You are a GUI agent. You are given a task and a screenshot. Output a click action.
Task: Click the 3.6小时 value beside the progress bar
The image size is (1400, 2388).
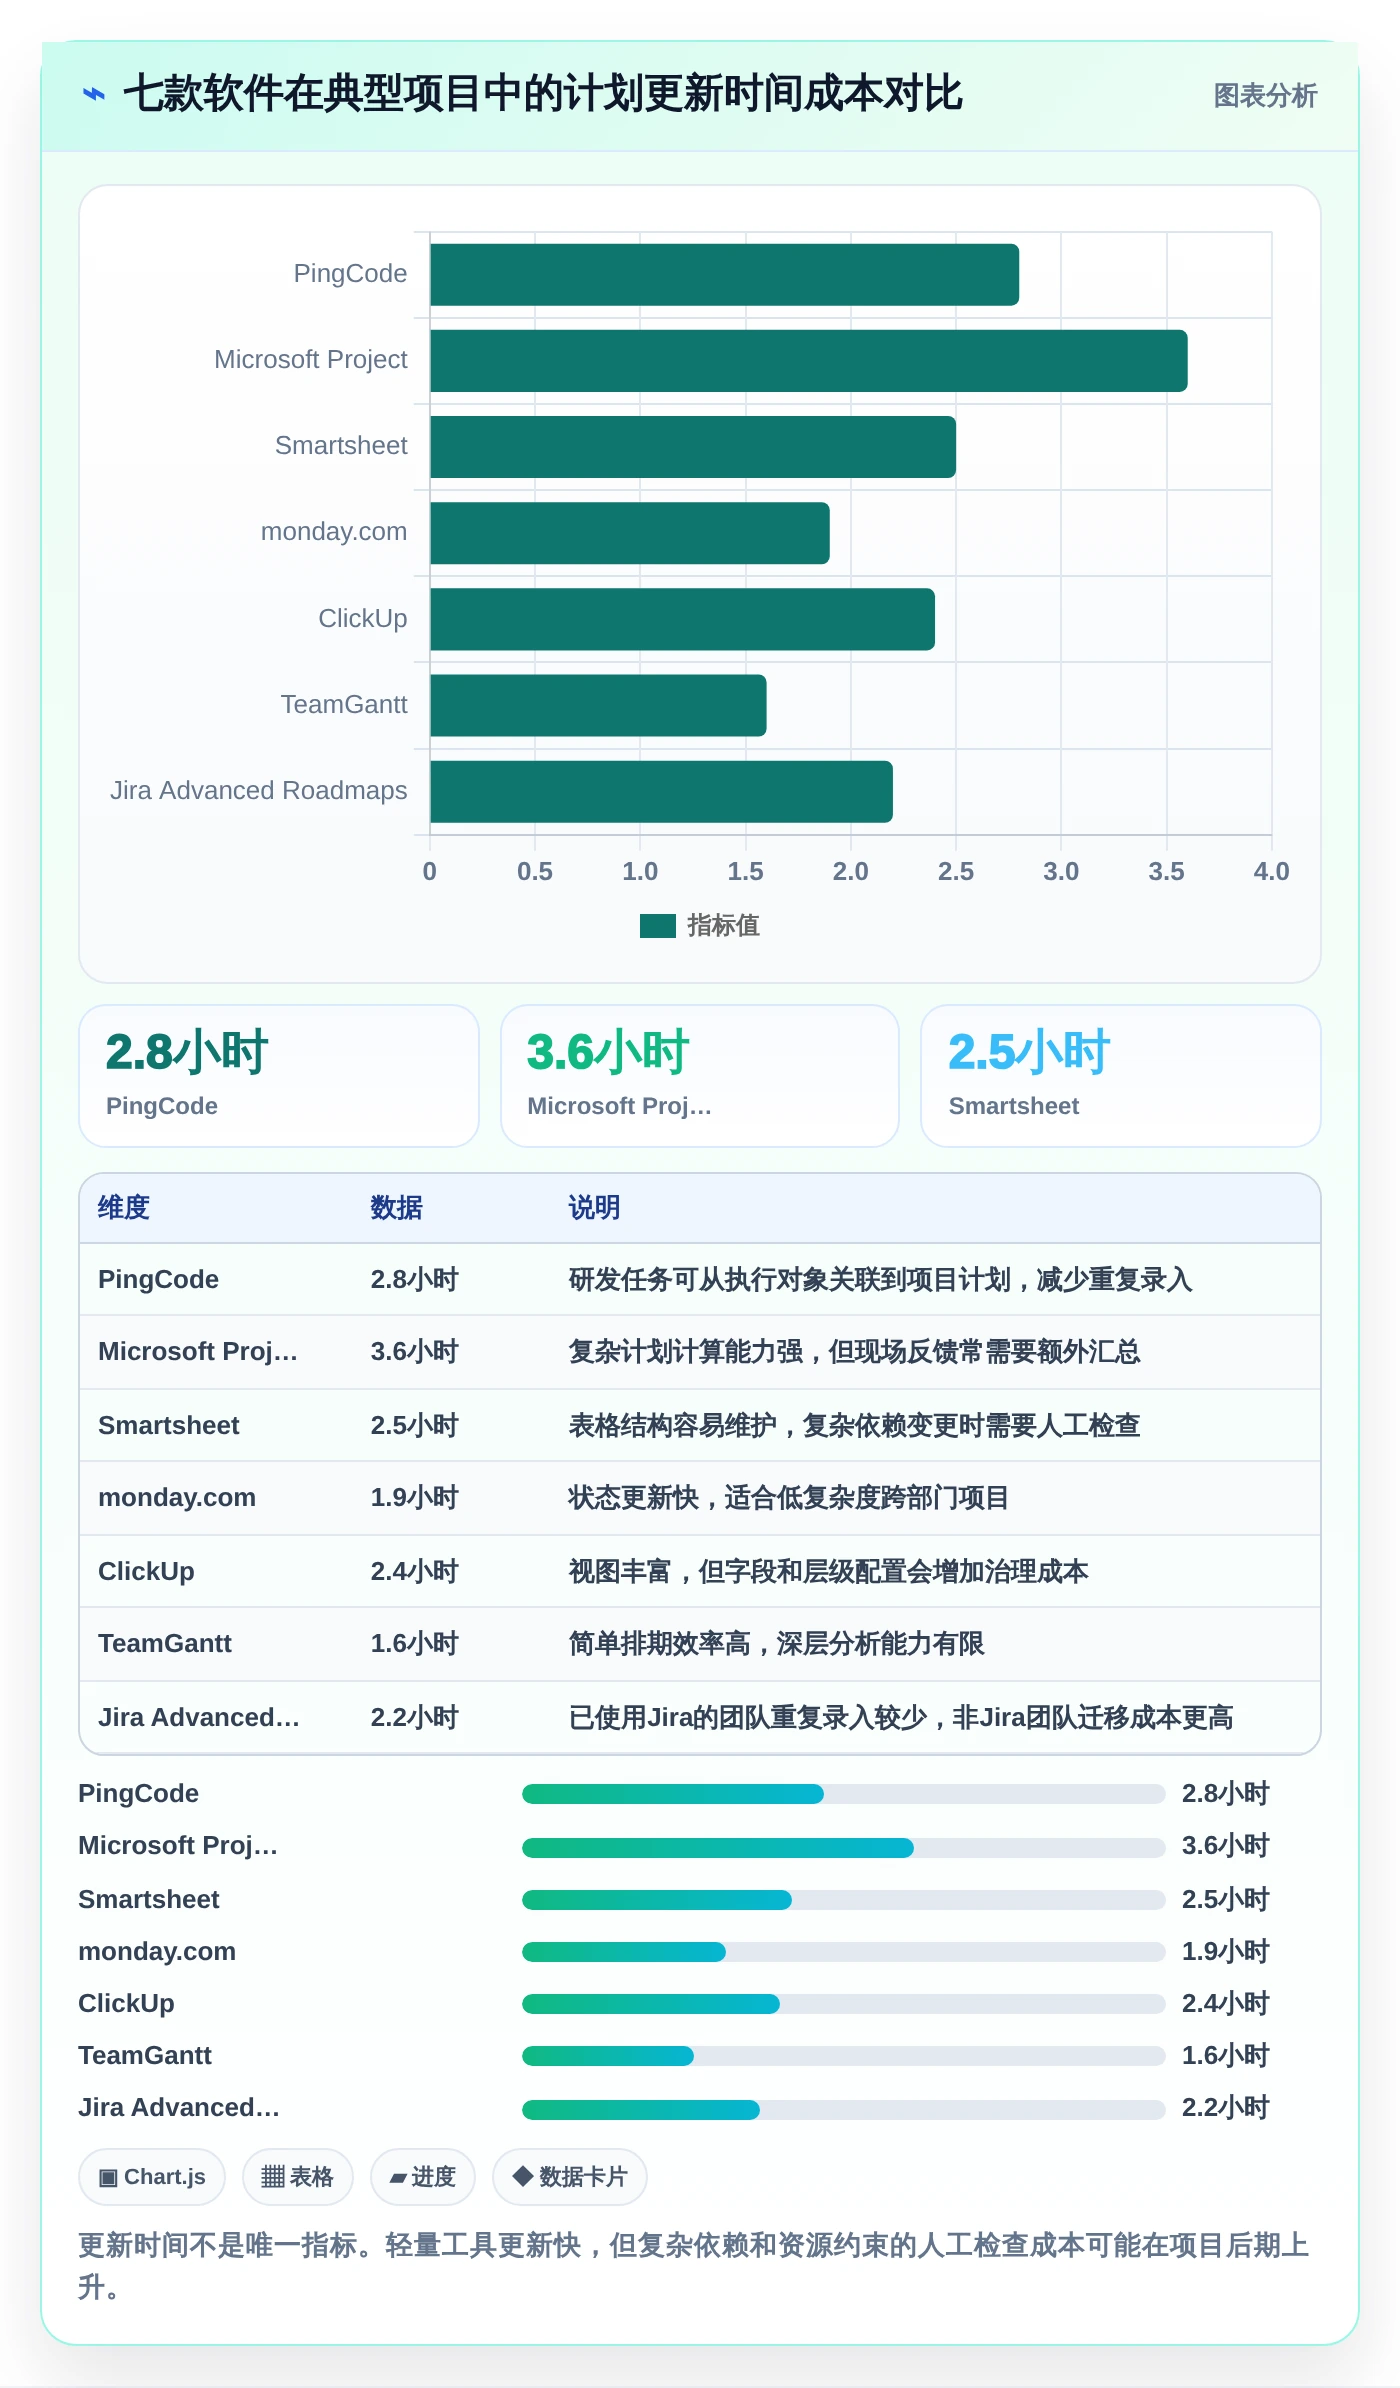coord(1226,1846)
